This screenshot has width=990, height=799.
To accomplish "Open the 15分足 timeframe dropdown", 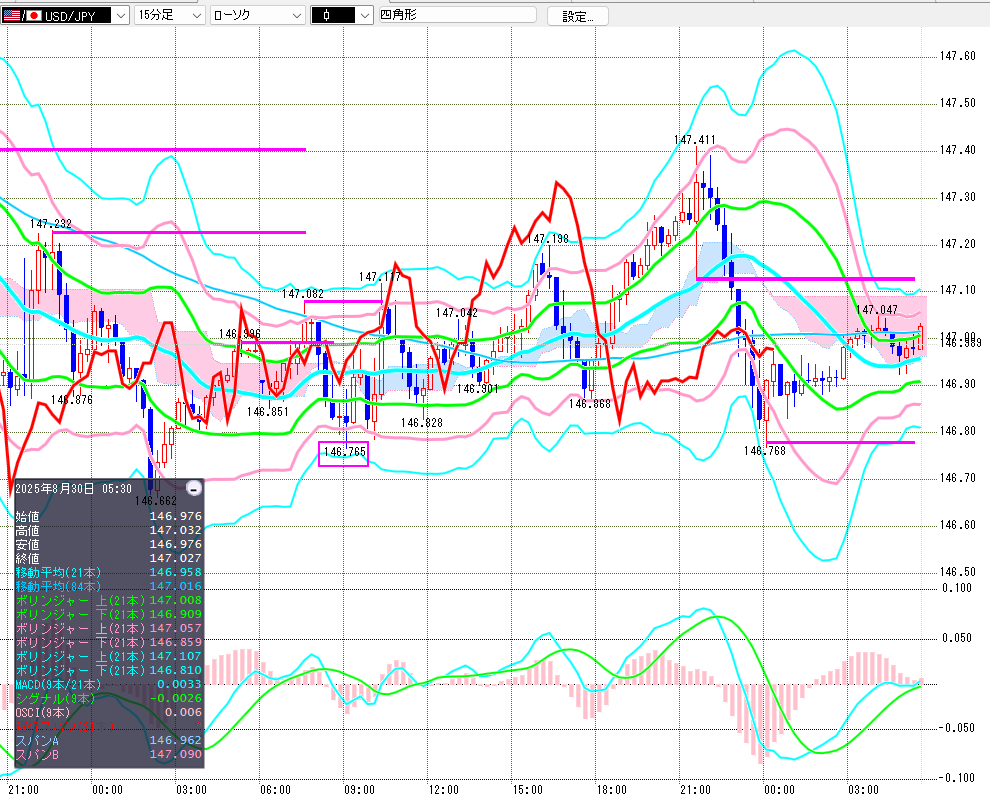I will click(x=170, y=15).
